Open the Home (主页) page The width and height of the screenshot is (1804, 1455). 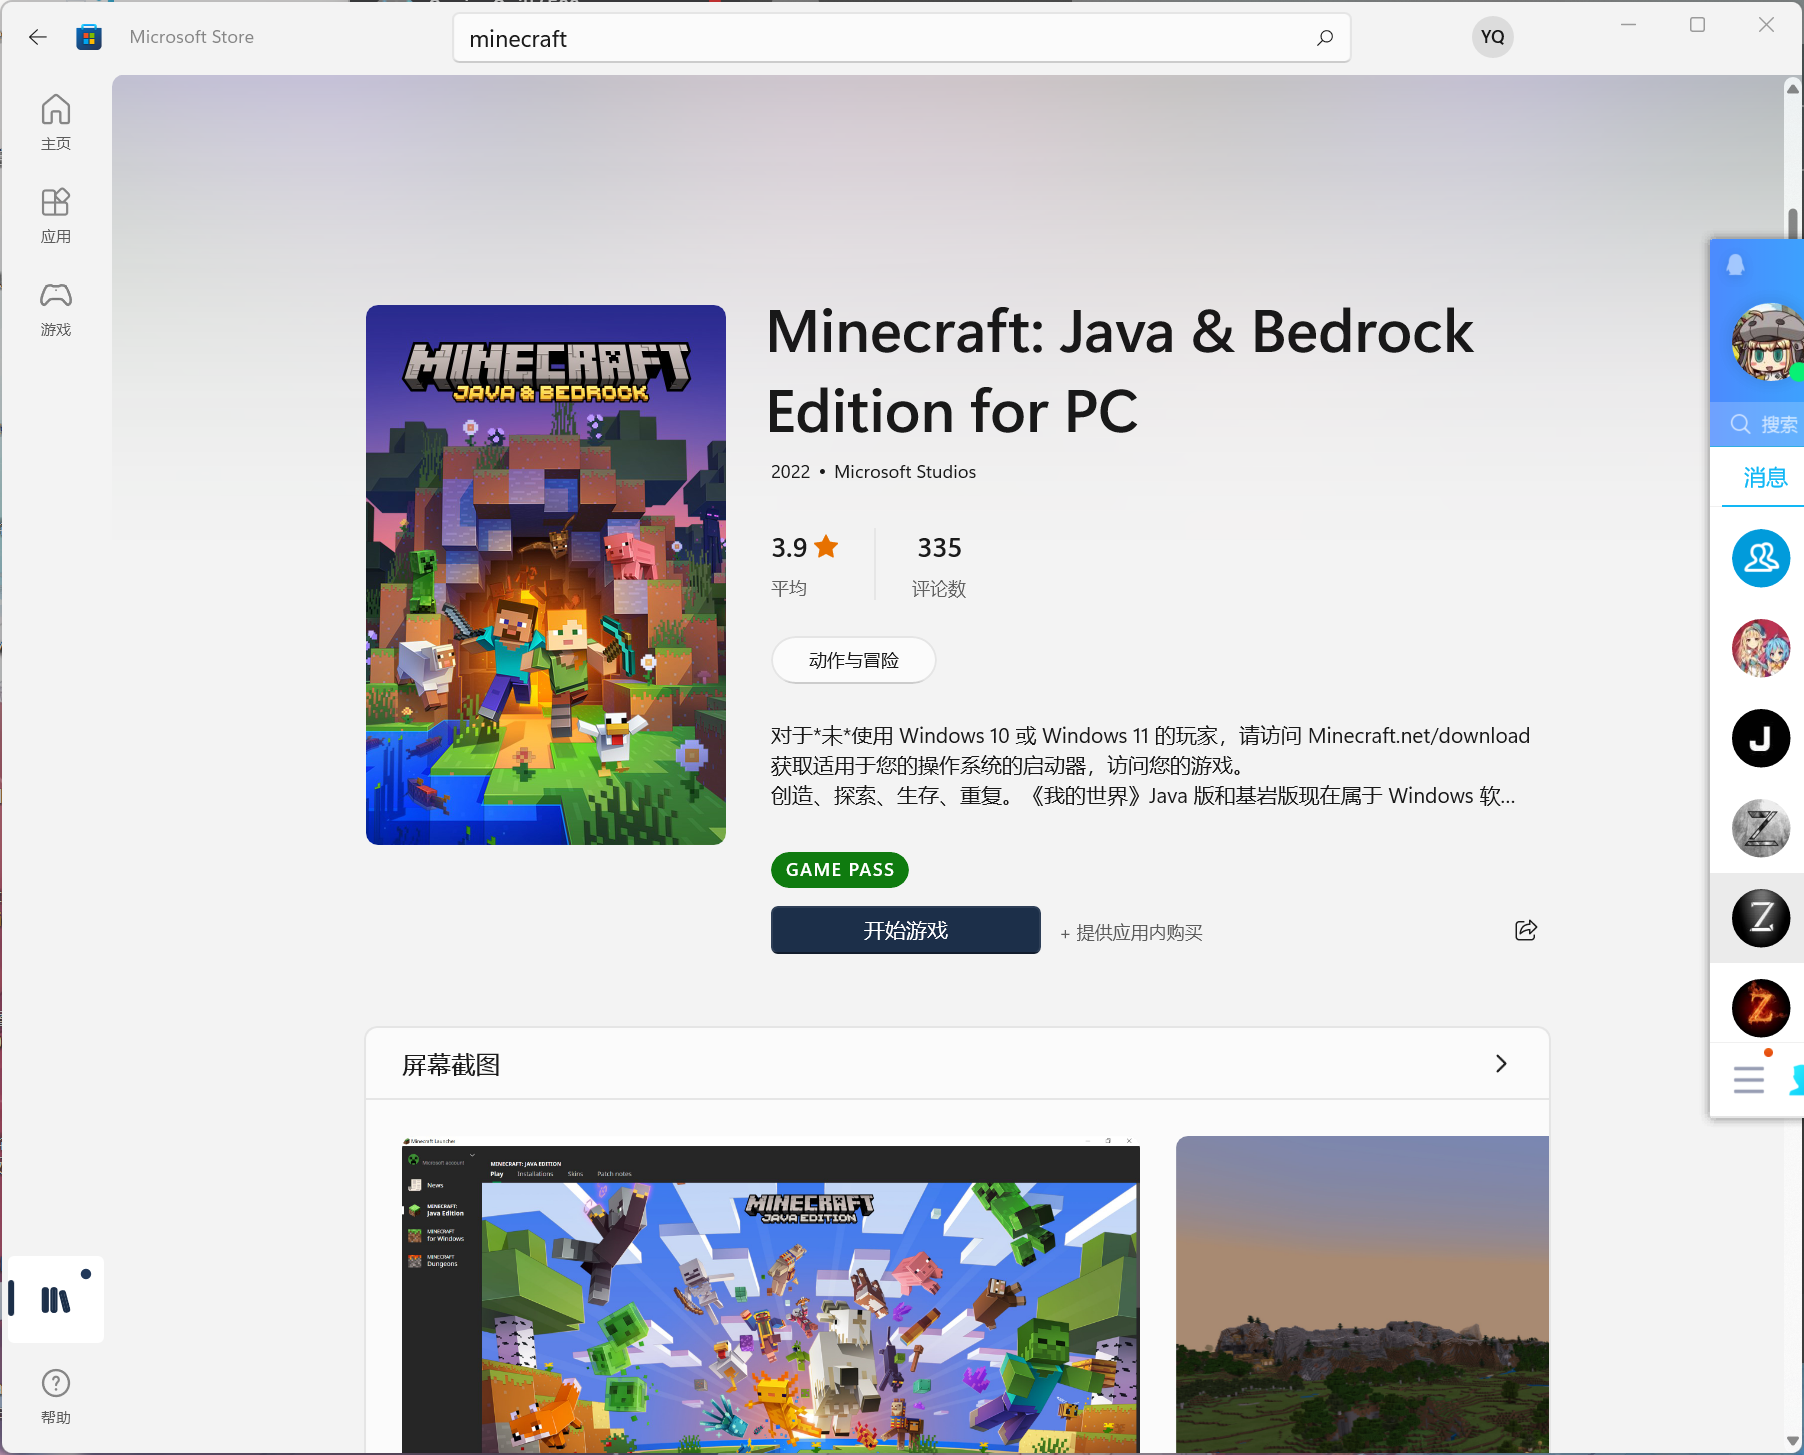[56, 122]
